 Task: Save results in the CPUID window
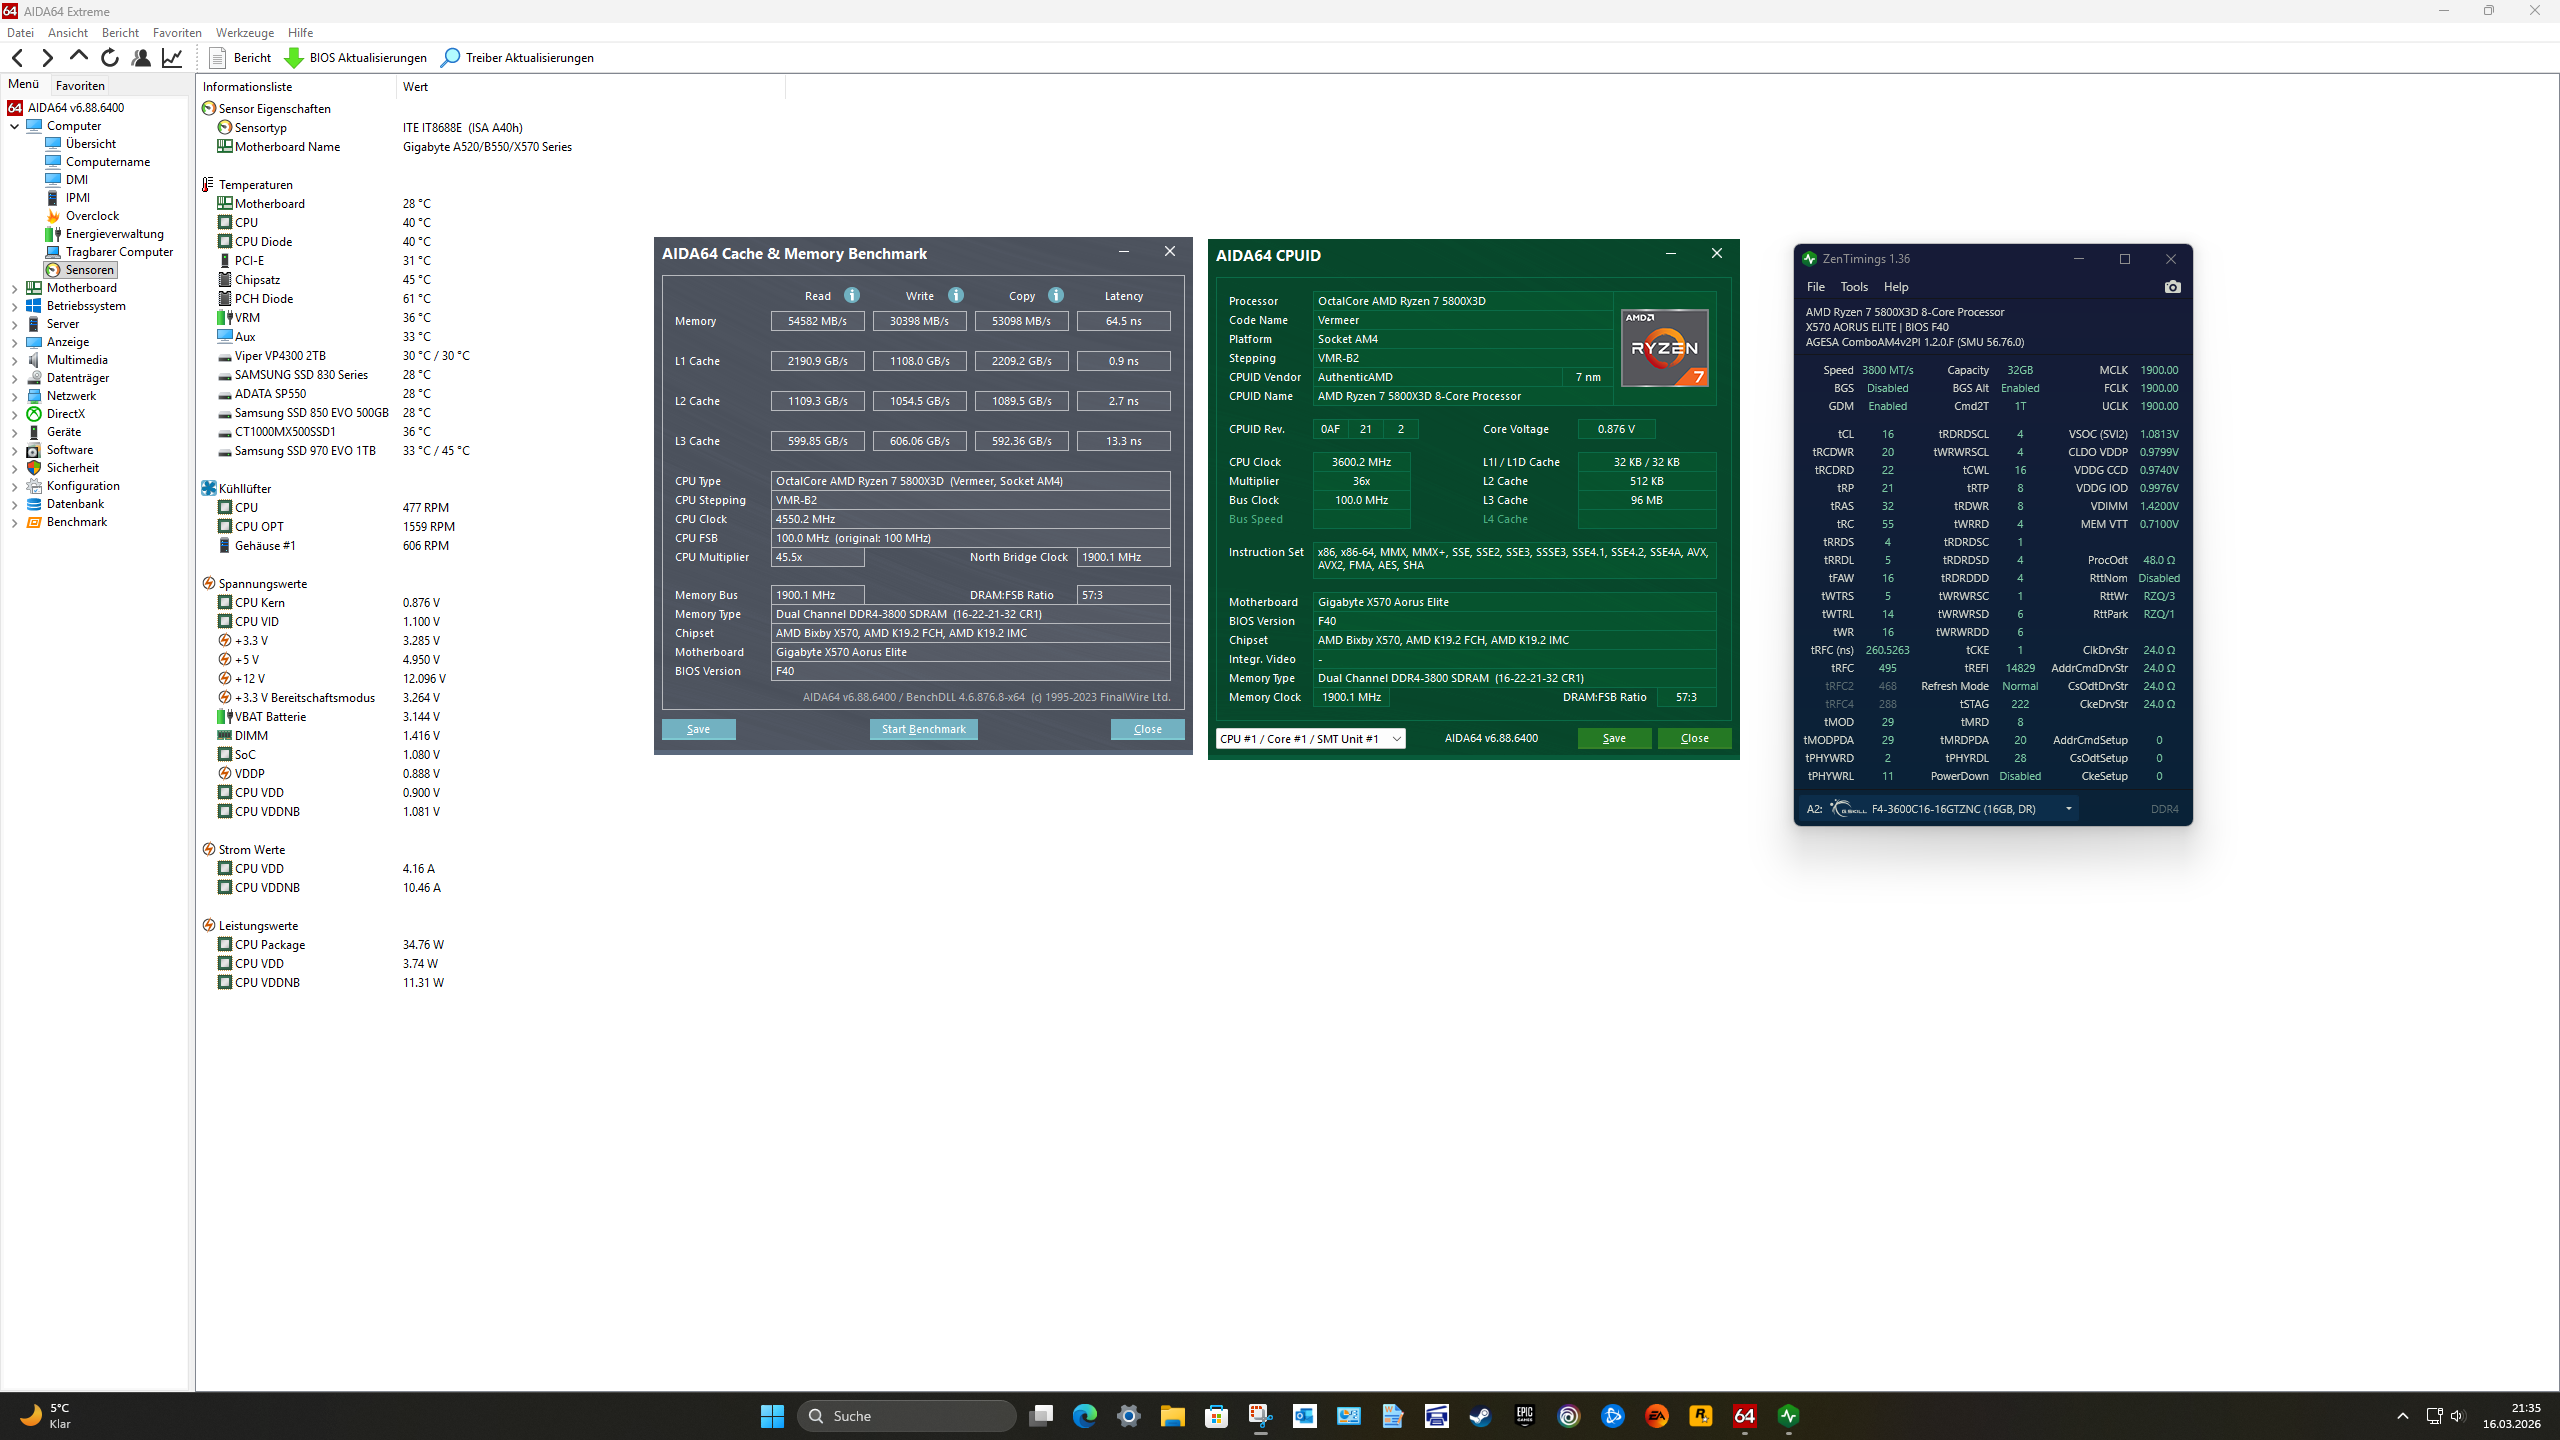(x=1614, y=738)
